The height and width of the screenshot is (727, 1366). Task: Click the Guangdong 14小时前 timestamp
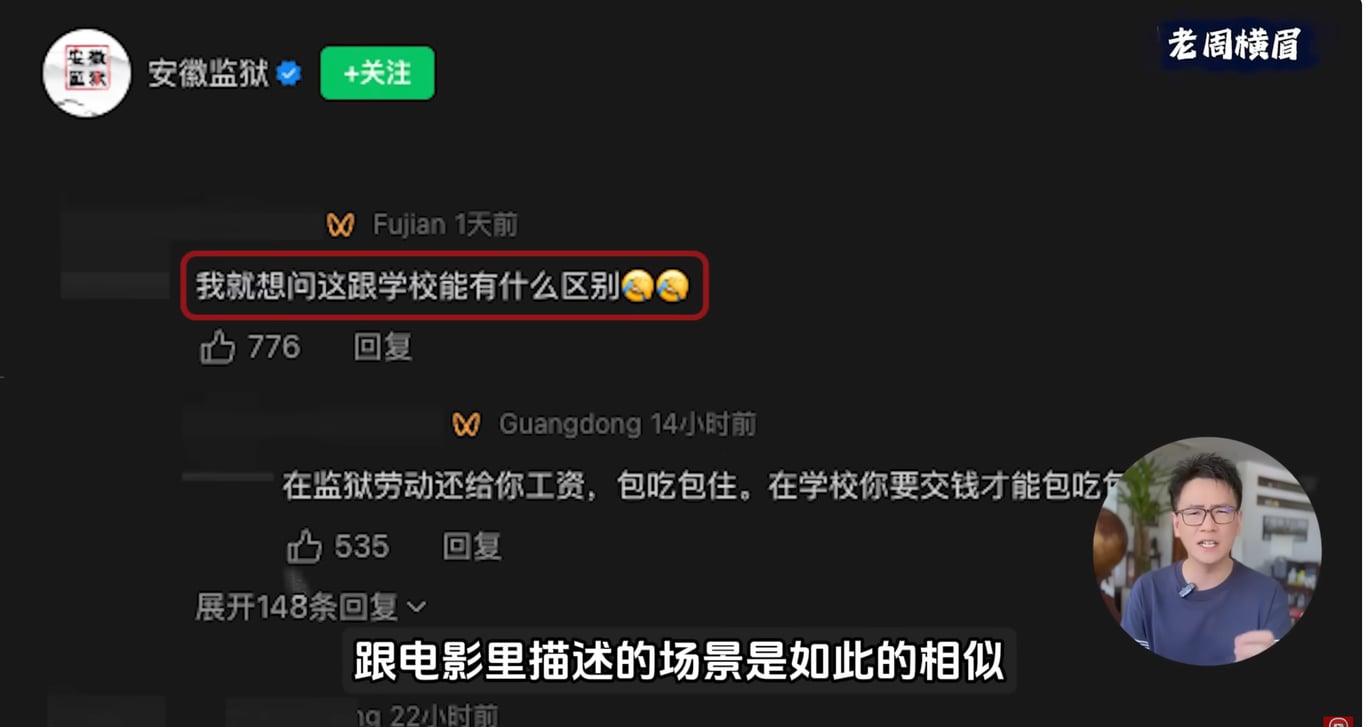pyautogui.click(x=628, y=424)
